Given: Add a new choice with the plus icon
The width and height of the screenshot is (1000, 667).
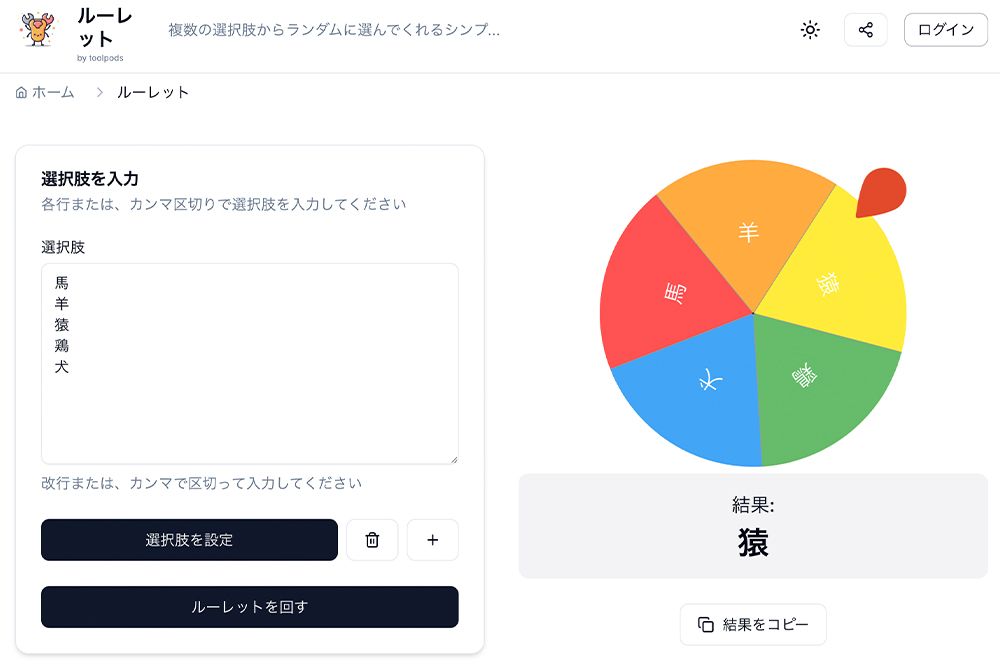Looking at the screenshot, I should click(x=432, y=540).
